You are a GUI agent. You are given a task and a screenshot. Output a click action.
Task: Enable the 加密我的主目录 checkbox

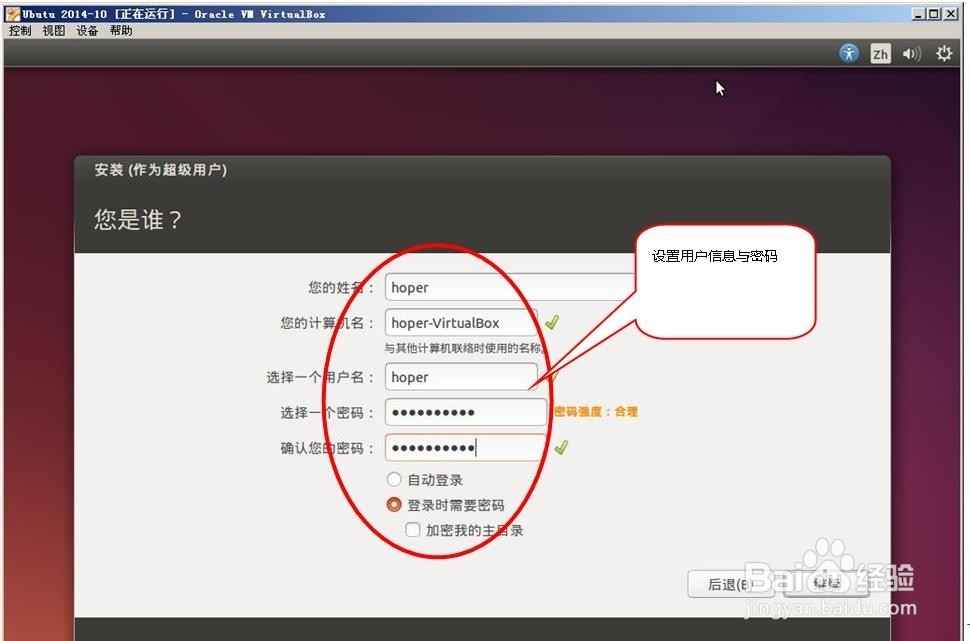pos(413,530)
